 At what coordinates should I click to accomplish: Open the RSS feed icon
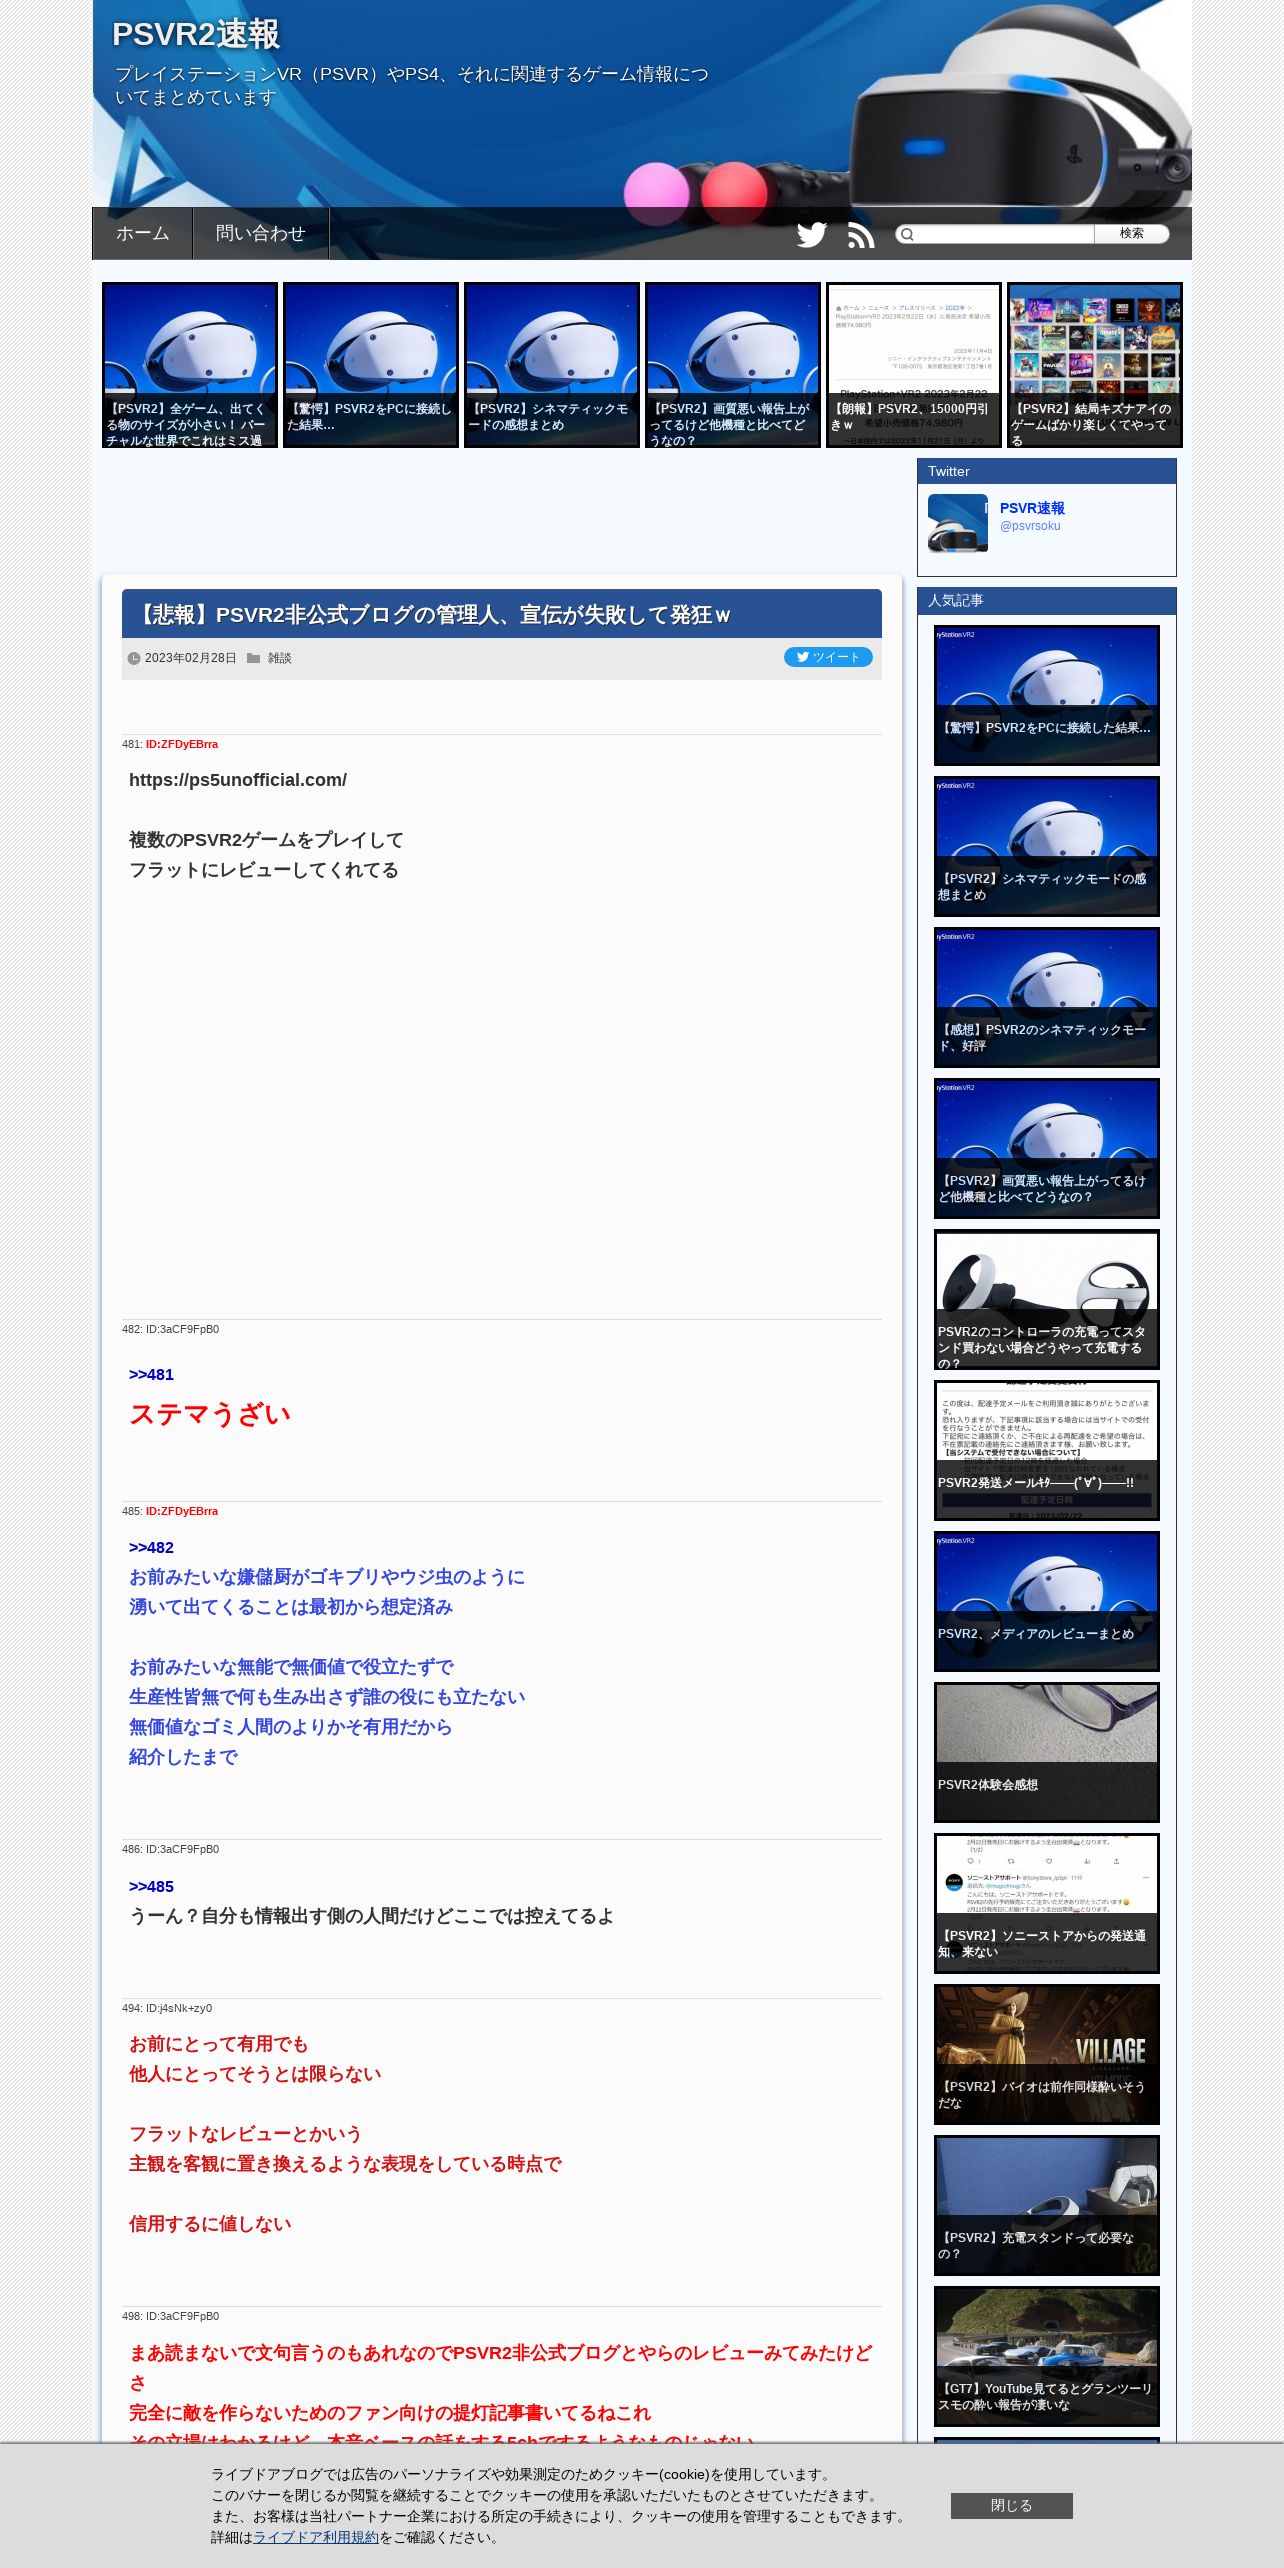click(x=861, y=235)
